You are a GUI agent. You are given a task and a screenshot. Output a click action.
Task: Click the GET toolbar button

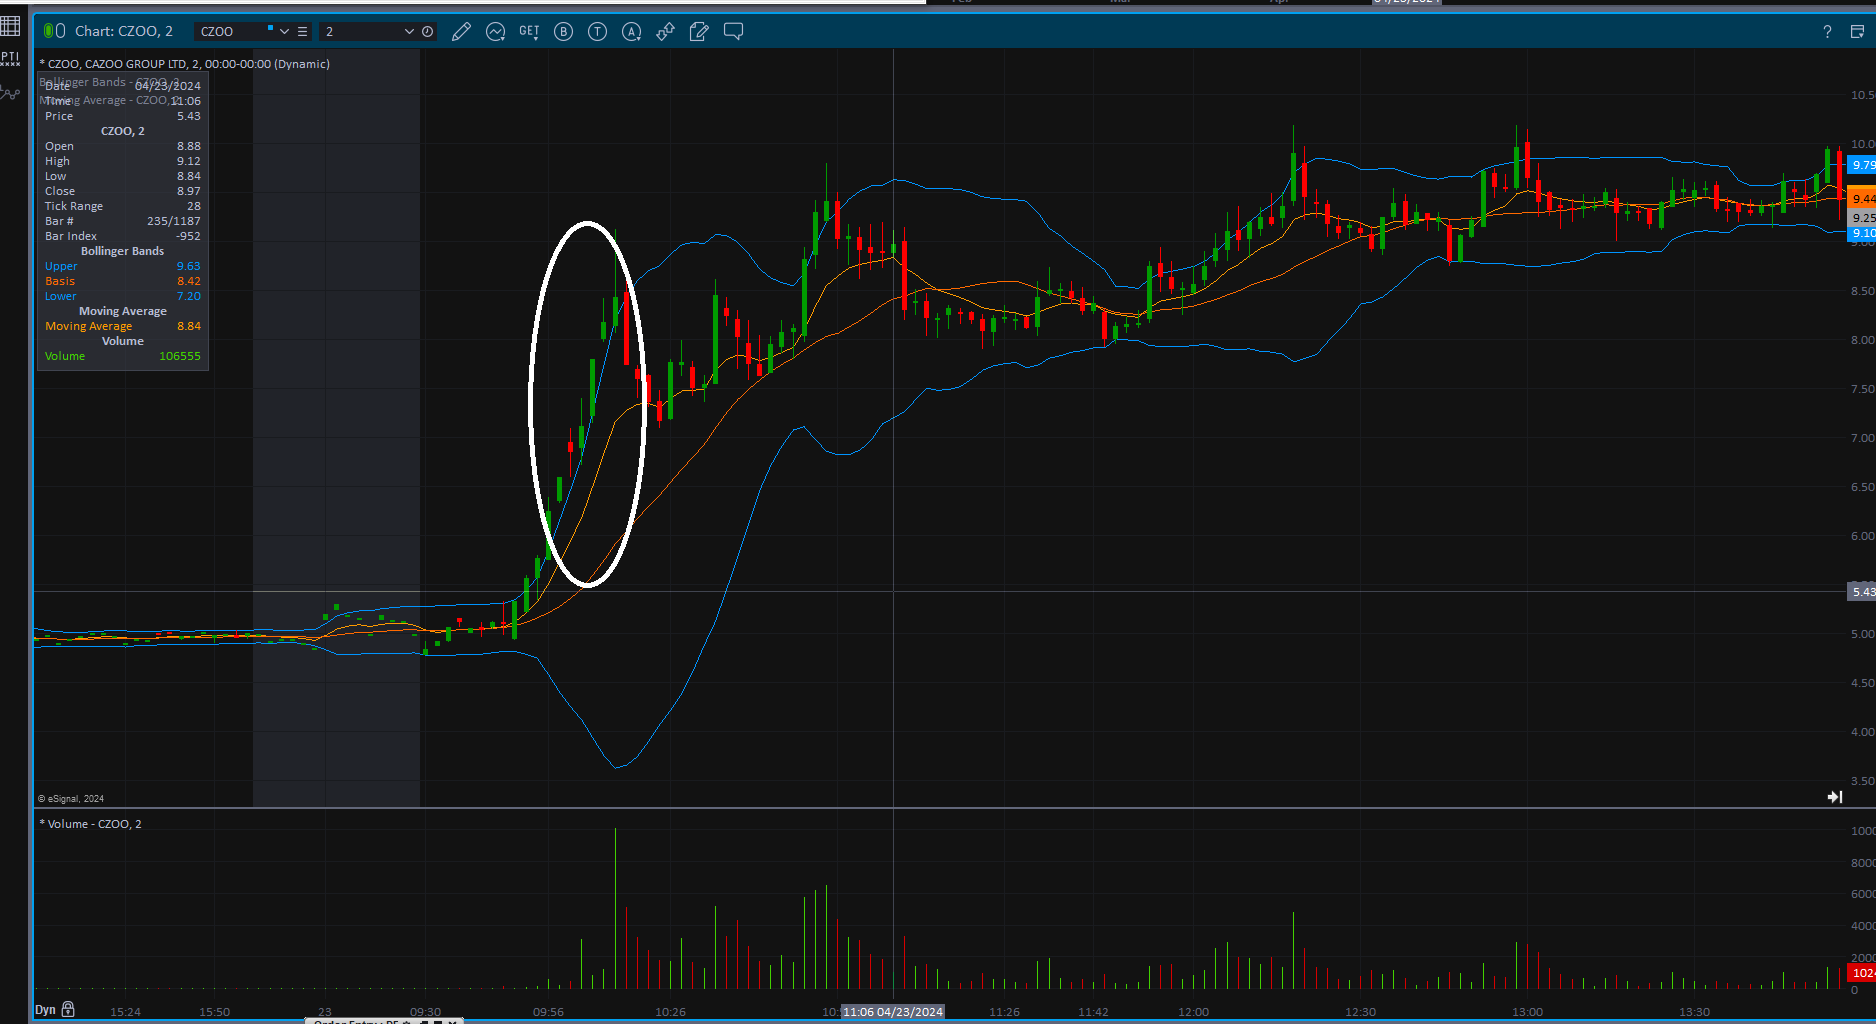pyautogui.click(x=529, y=32)
